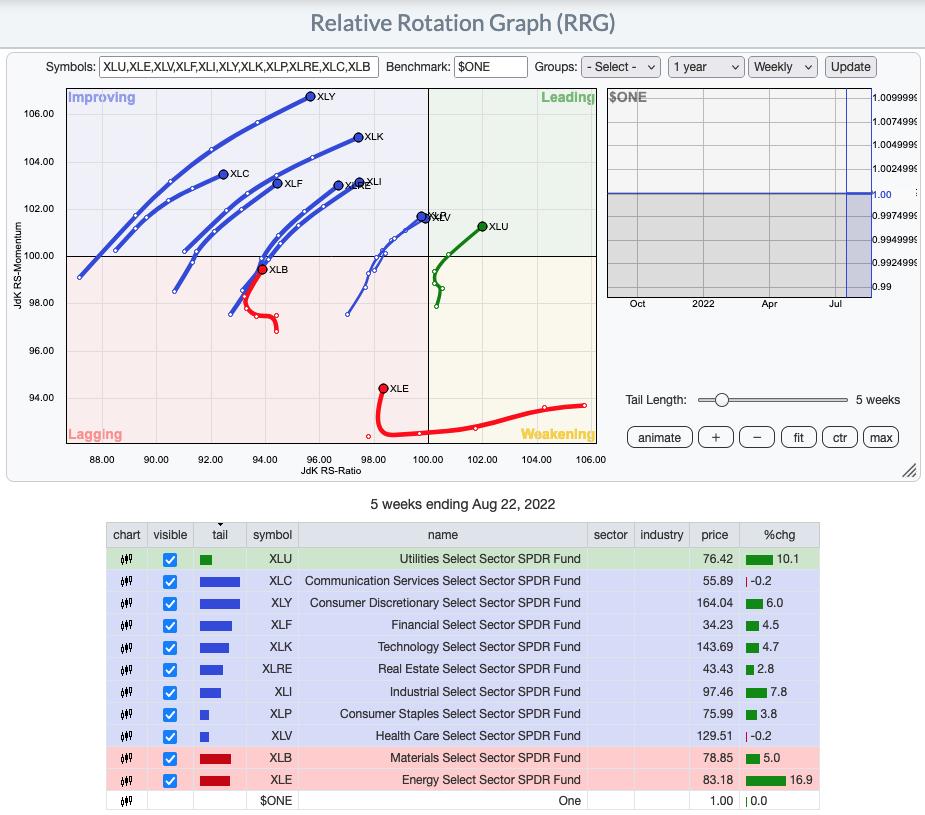The width and height of the screenshot is (925, 815).
Task: Uncheck visibility for XLF
Action: tap(170, 626)
